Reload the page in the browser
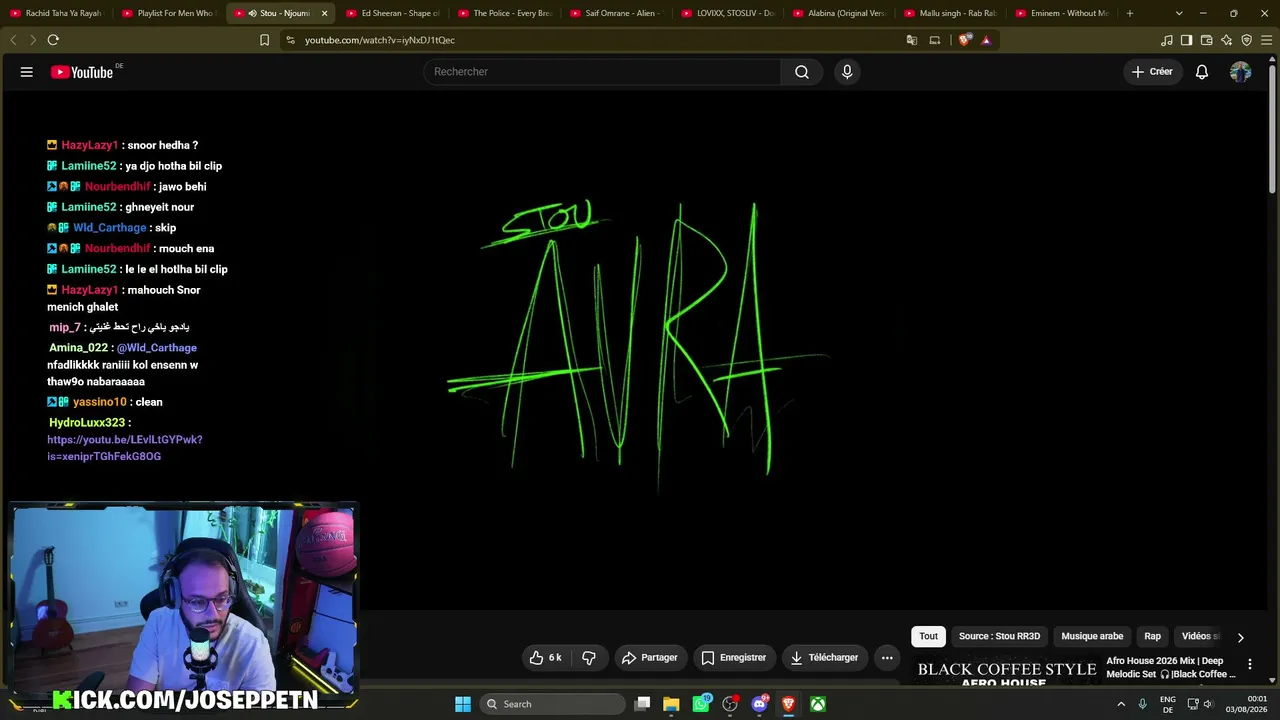Viewport: 1280px width, 720px height. point(53,40)
